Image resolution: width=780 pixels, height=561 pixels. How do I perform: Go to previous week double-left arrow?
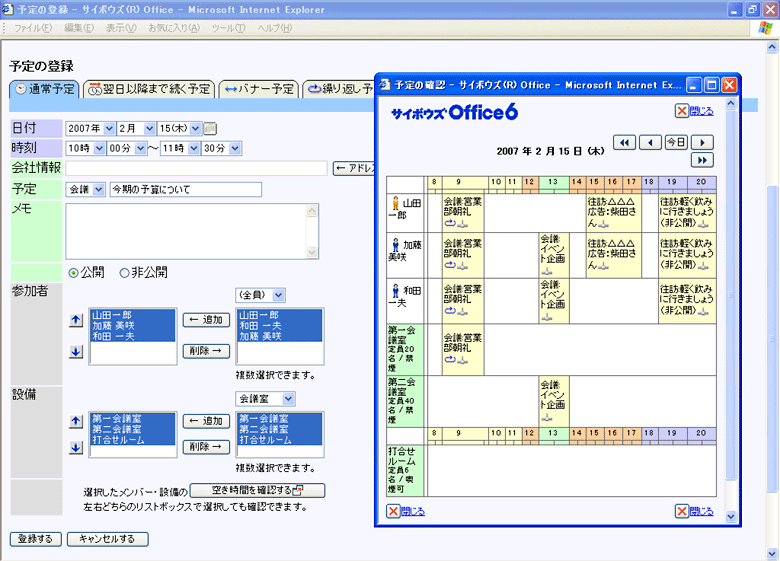[x=624, y=143]
